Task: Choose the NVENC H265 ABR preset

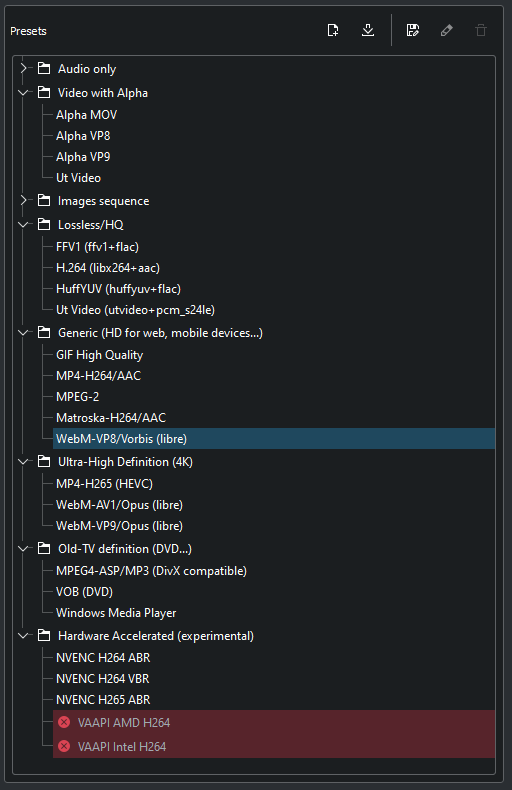Action: pyautogui.click(x=274, y=700)
